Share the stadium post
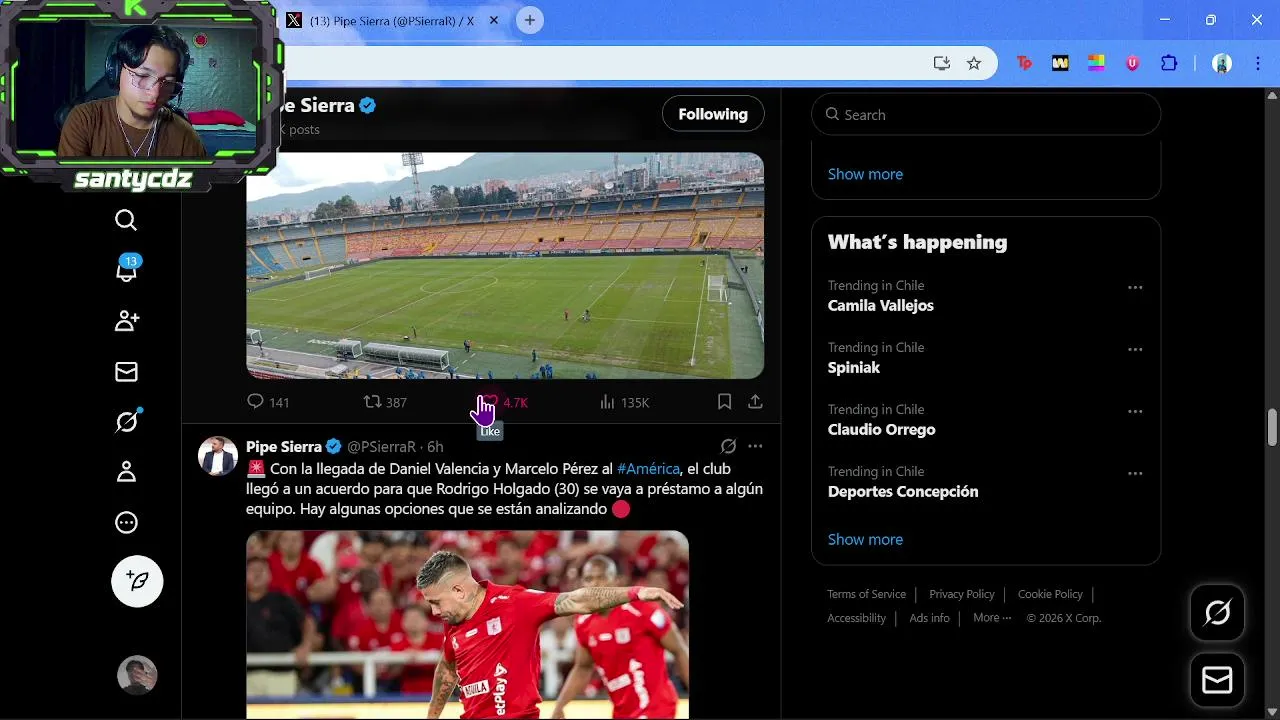Image resolution: width=1280 pixels, height=720 pixels. (x=755, y=402)
